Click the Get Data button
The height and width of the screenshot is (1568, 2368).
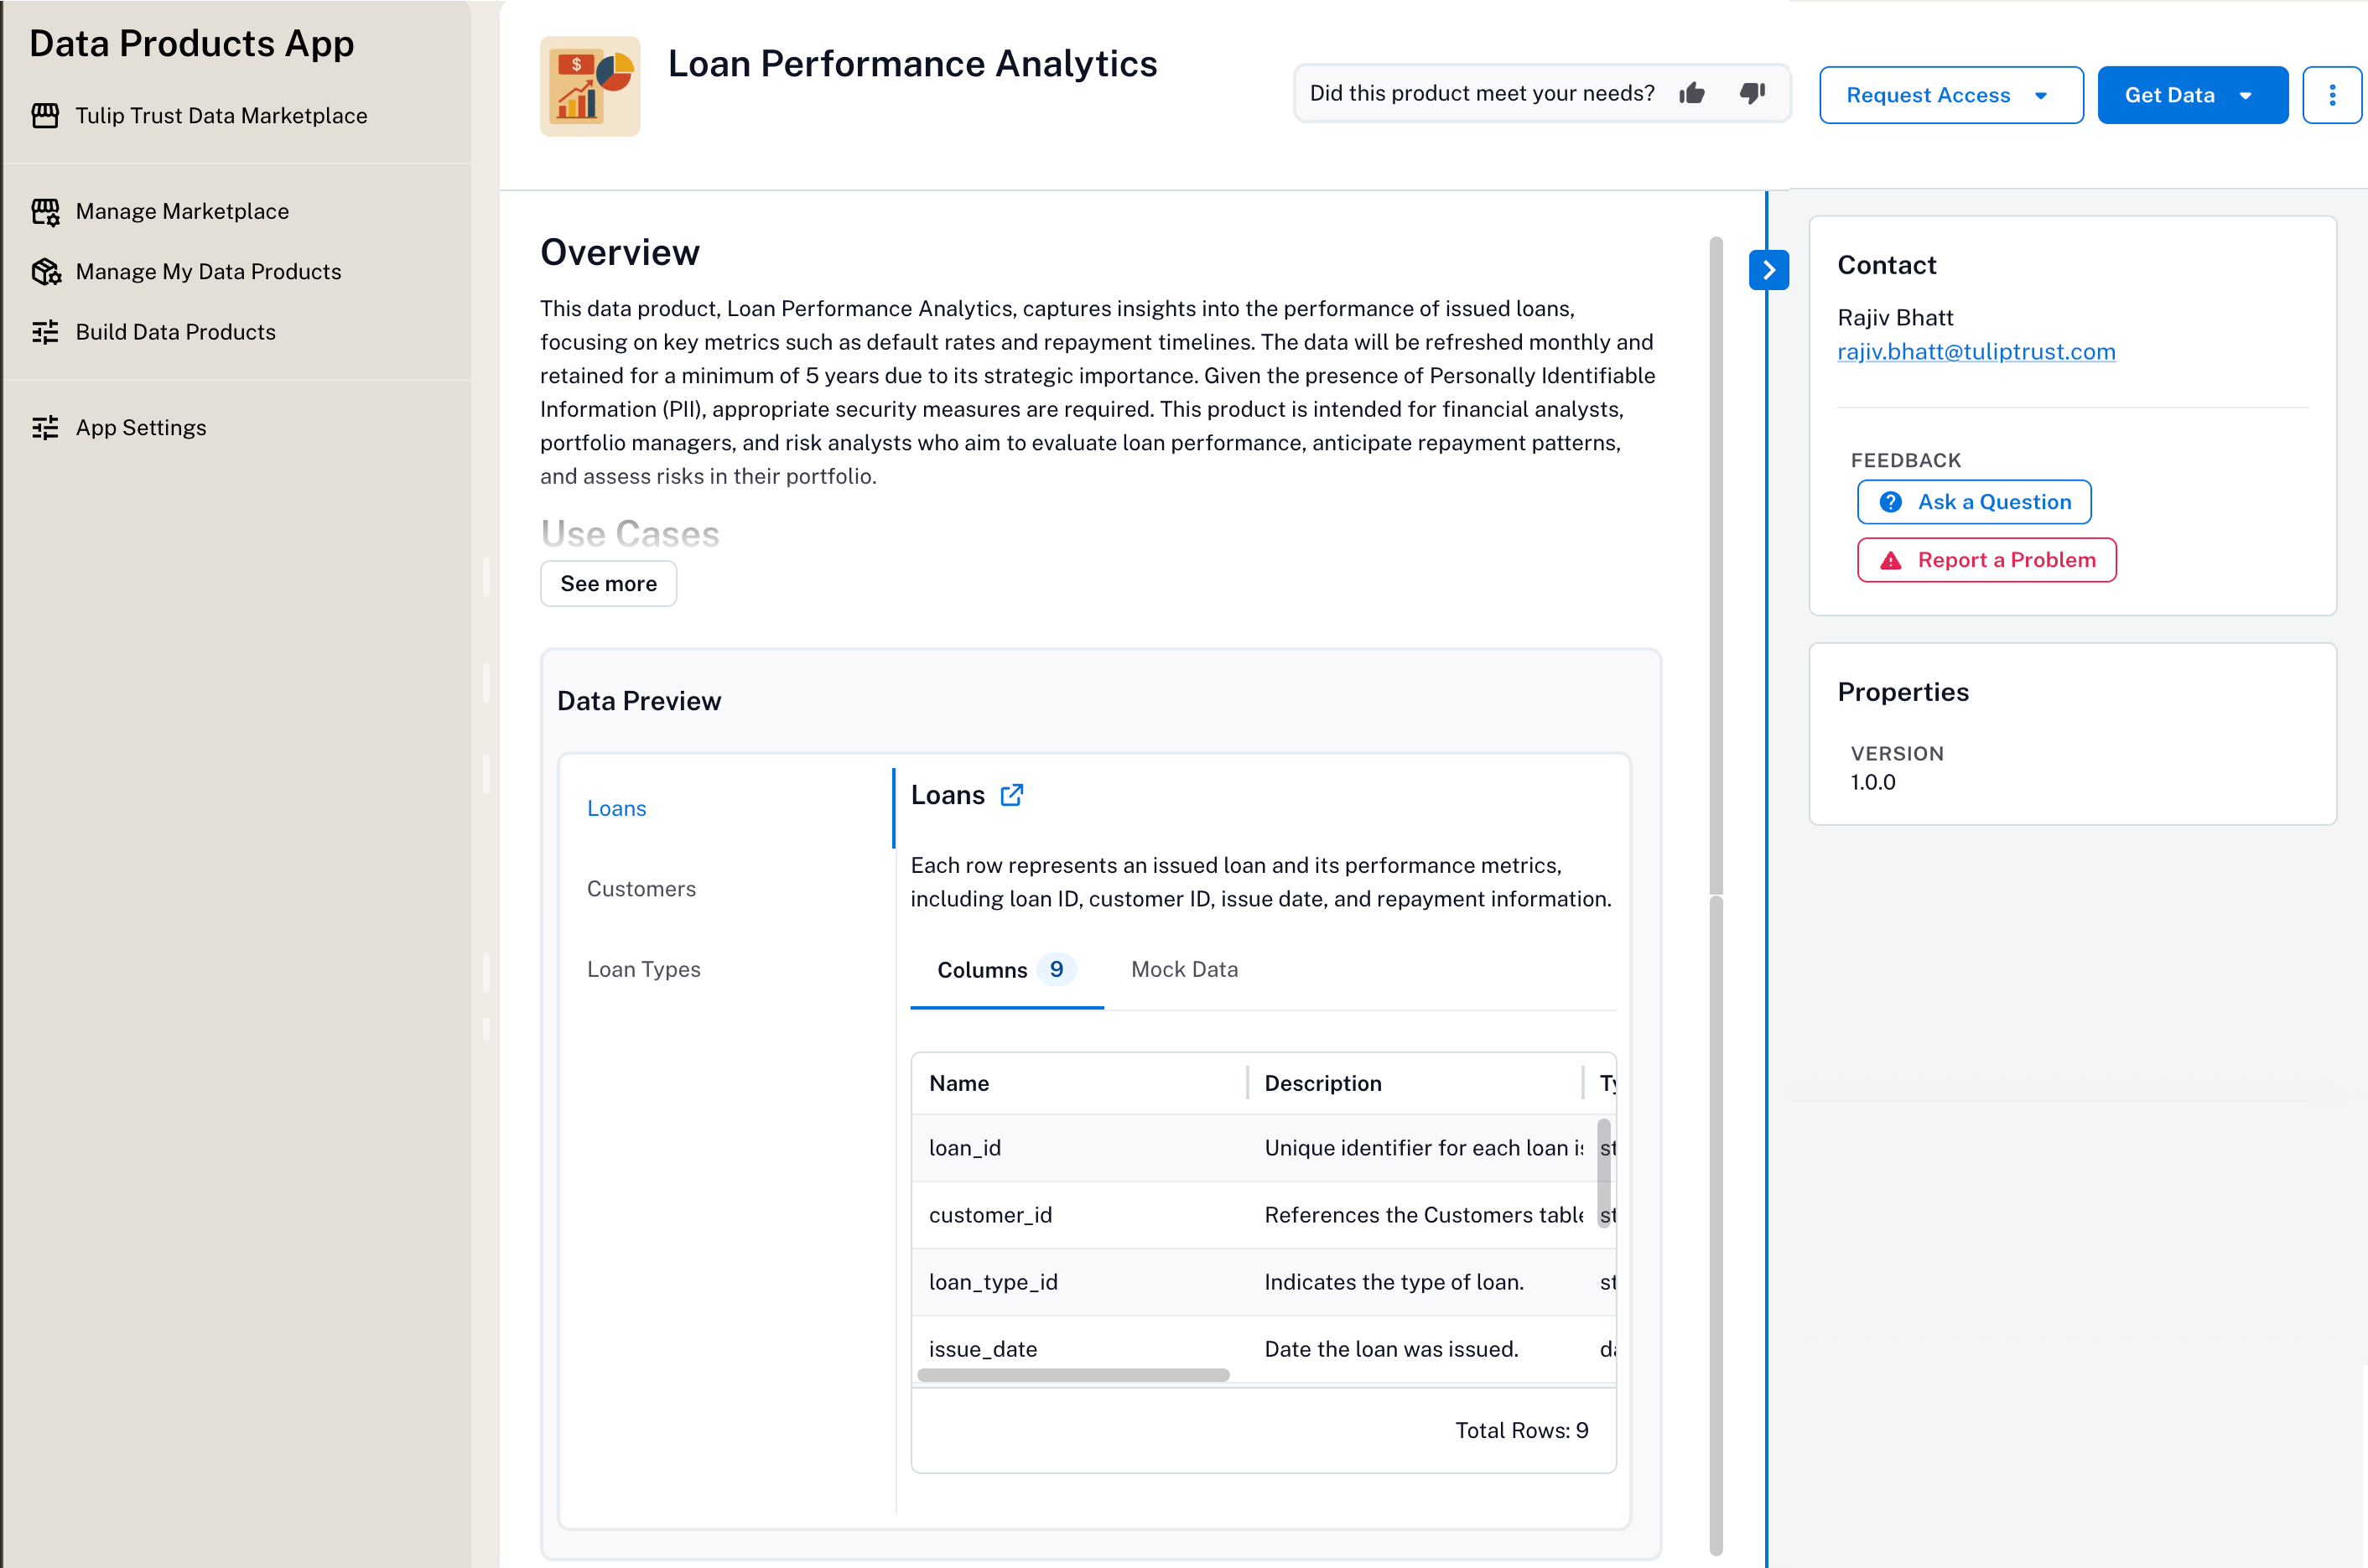(x=2192, y=95)
